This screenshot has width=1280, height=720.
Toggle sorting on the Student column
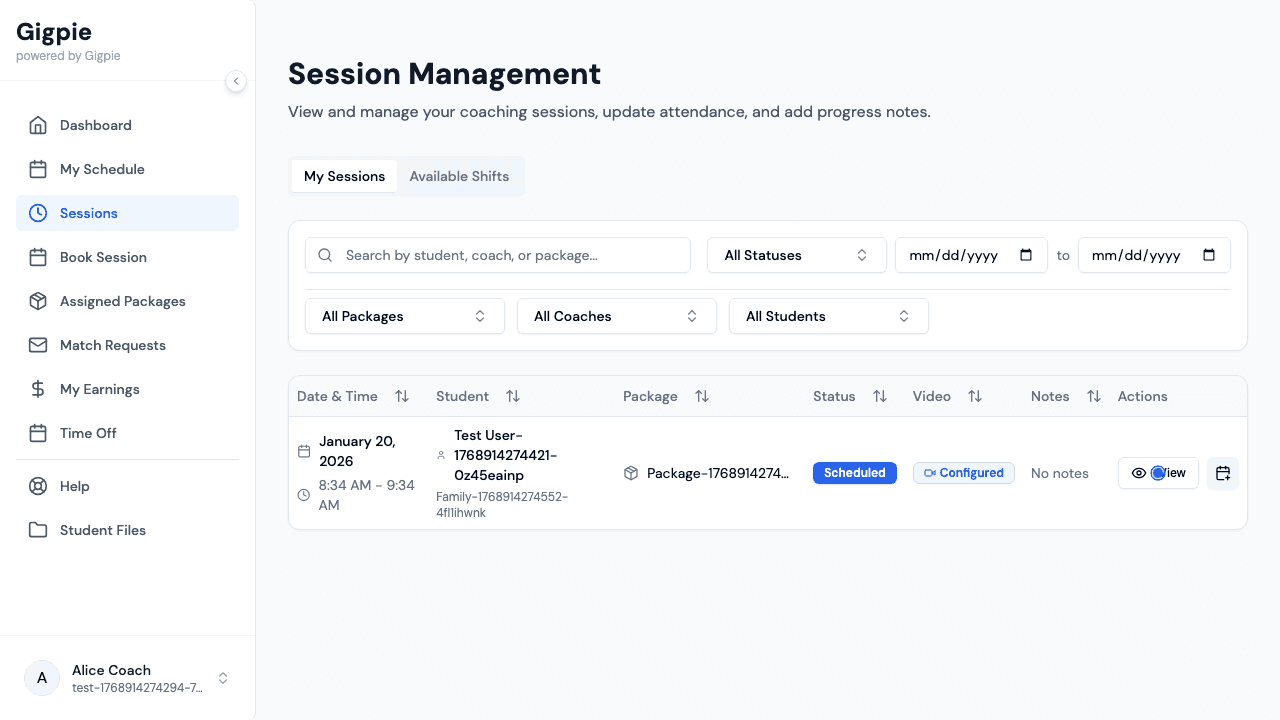click(513, 396)
